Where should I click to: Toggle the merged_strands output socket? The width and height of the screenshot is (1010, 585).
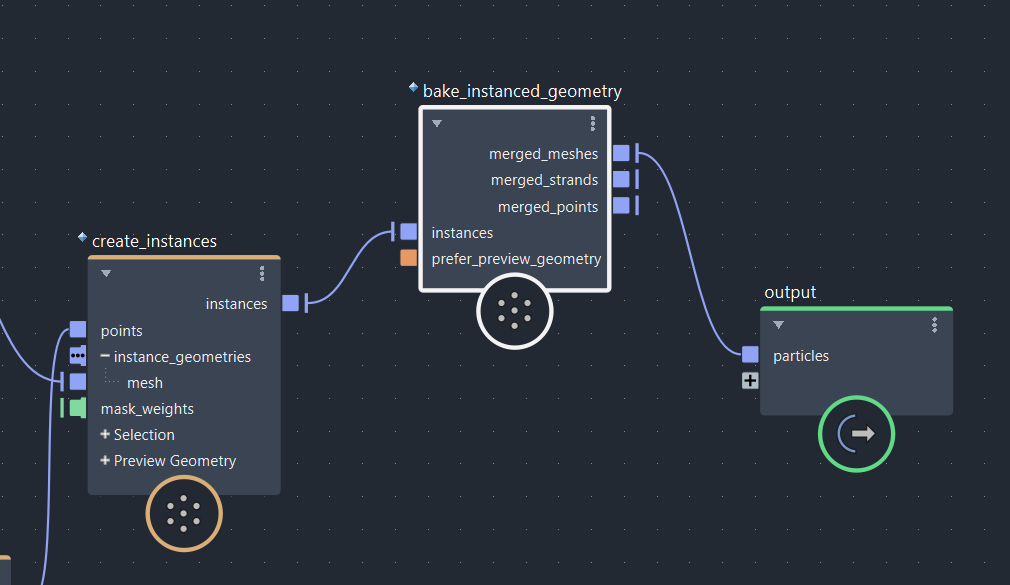621,179
